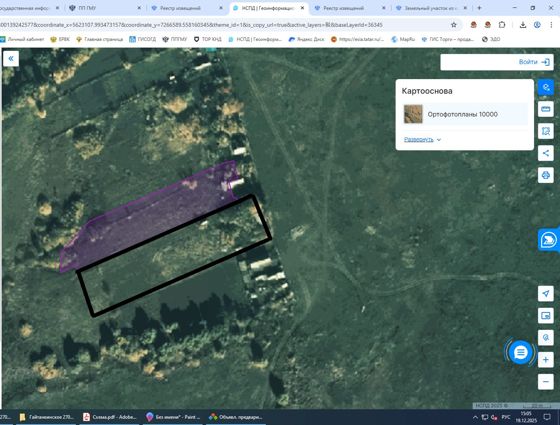Zoom in the map with plus button

[545, 360]
